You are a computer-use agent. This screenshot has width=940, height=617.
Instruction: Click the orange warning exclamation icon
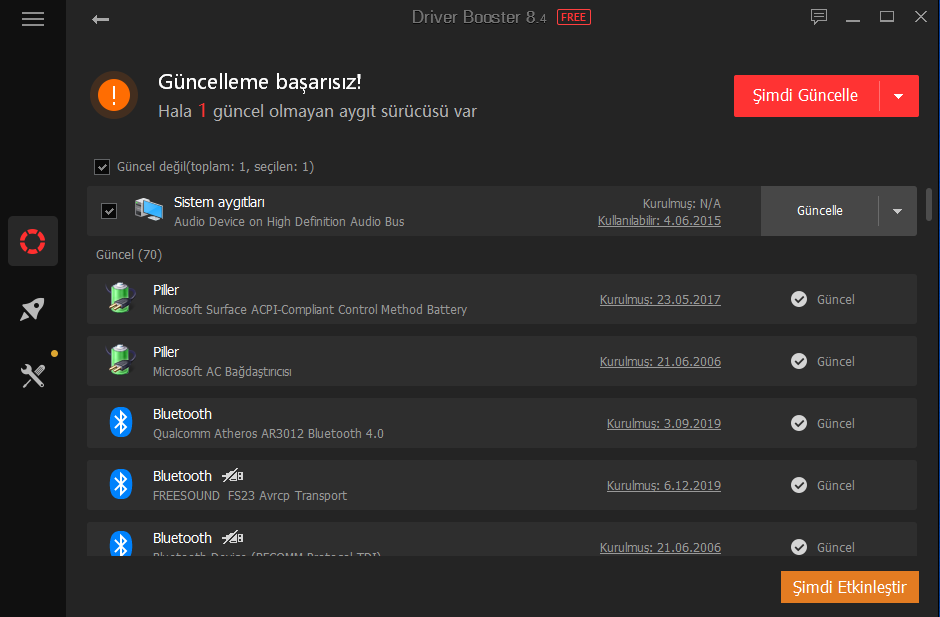pos(114,95)
